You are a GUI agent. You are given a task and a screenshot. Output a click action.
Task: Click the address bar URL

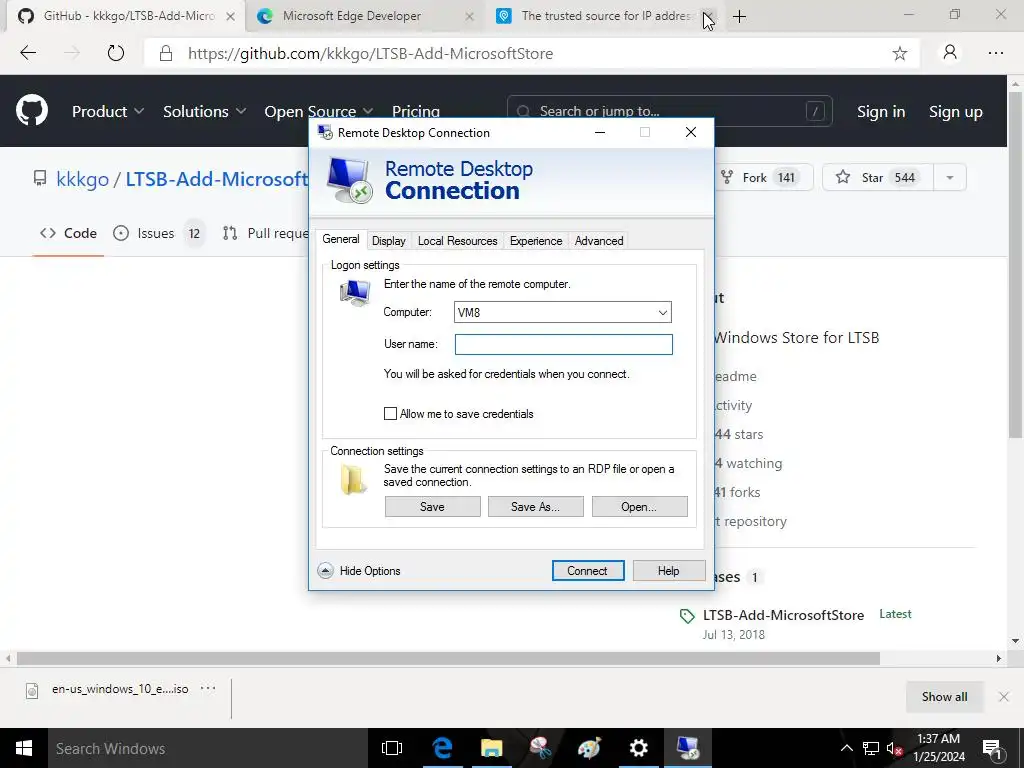pyautogui.click(x=370, y=54)
